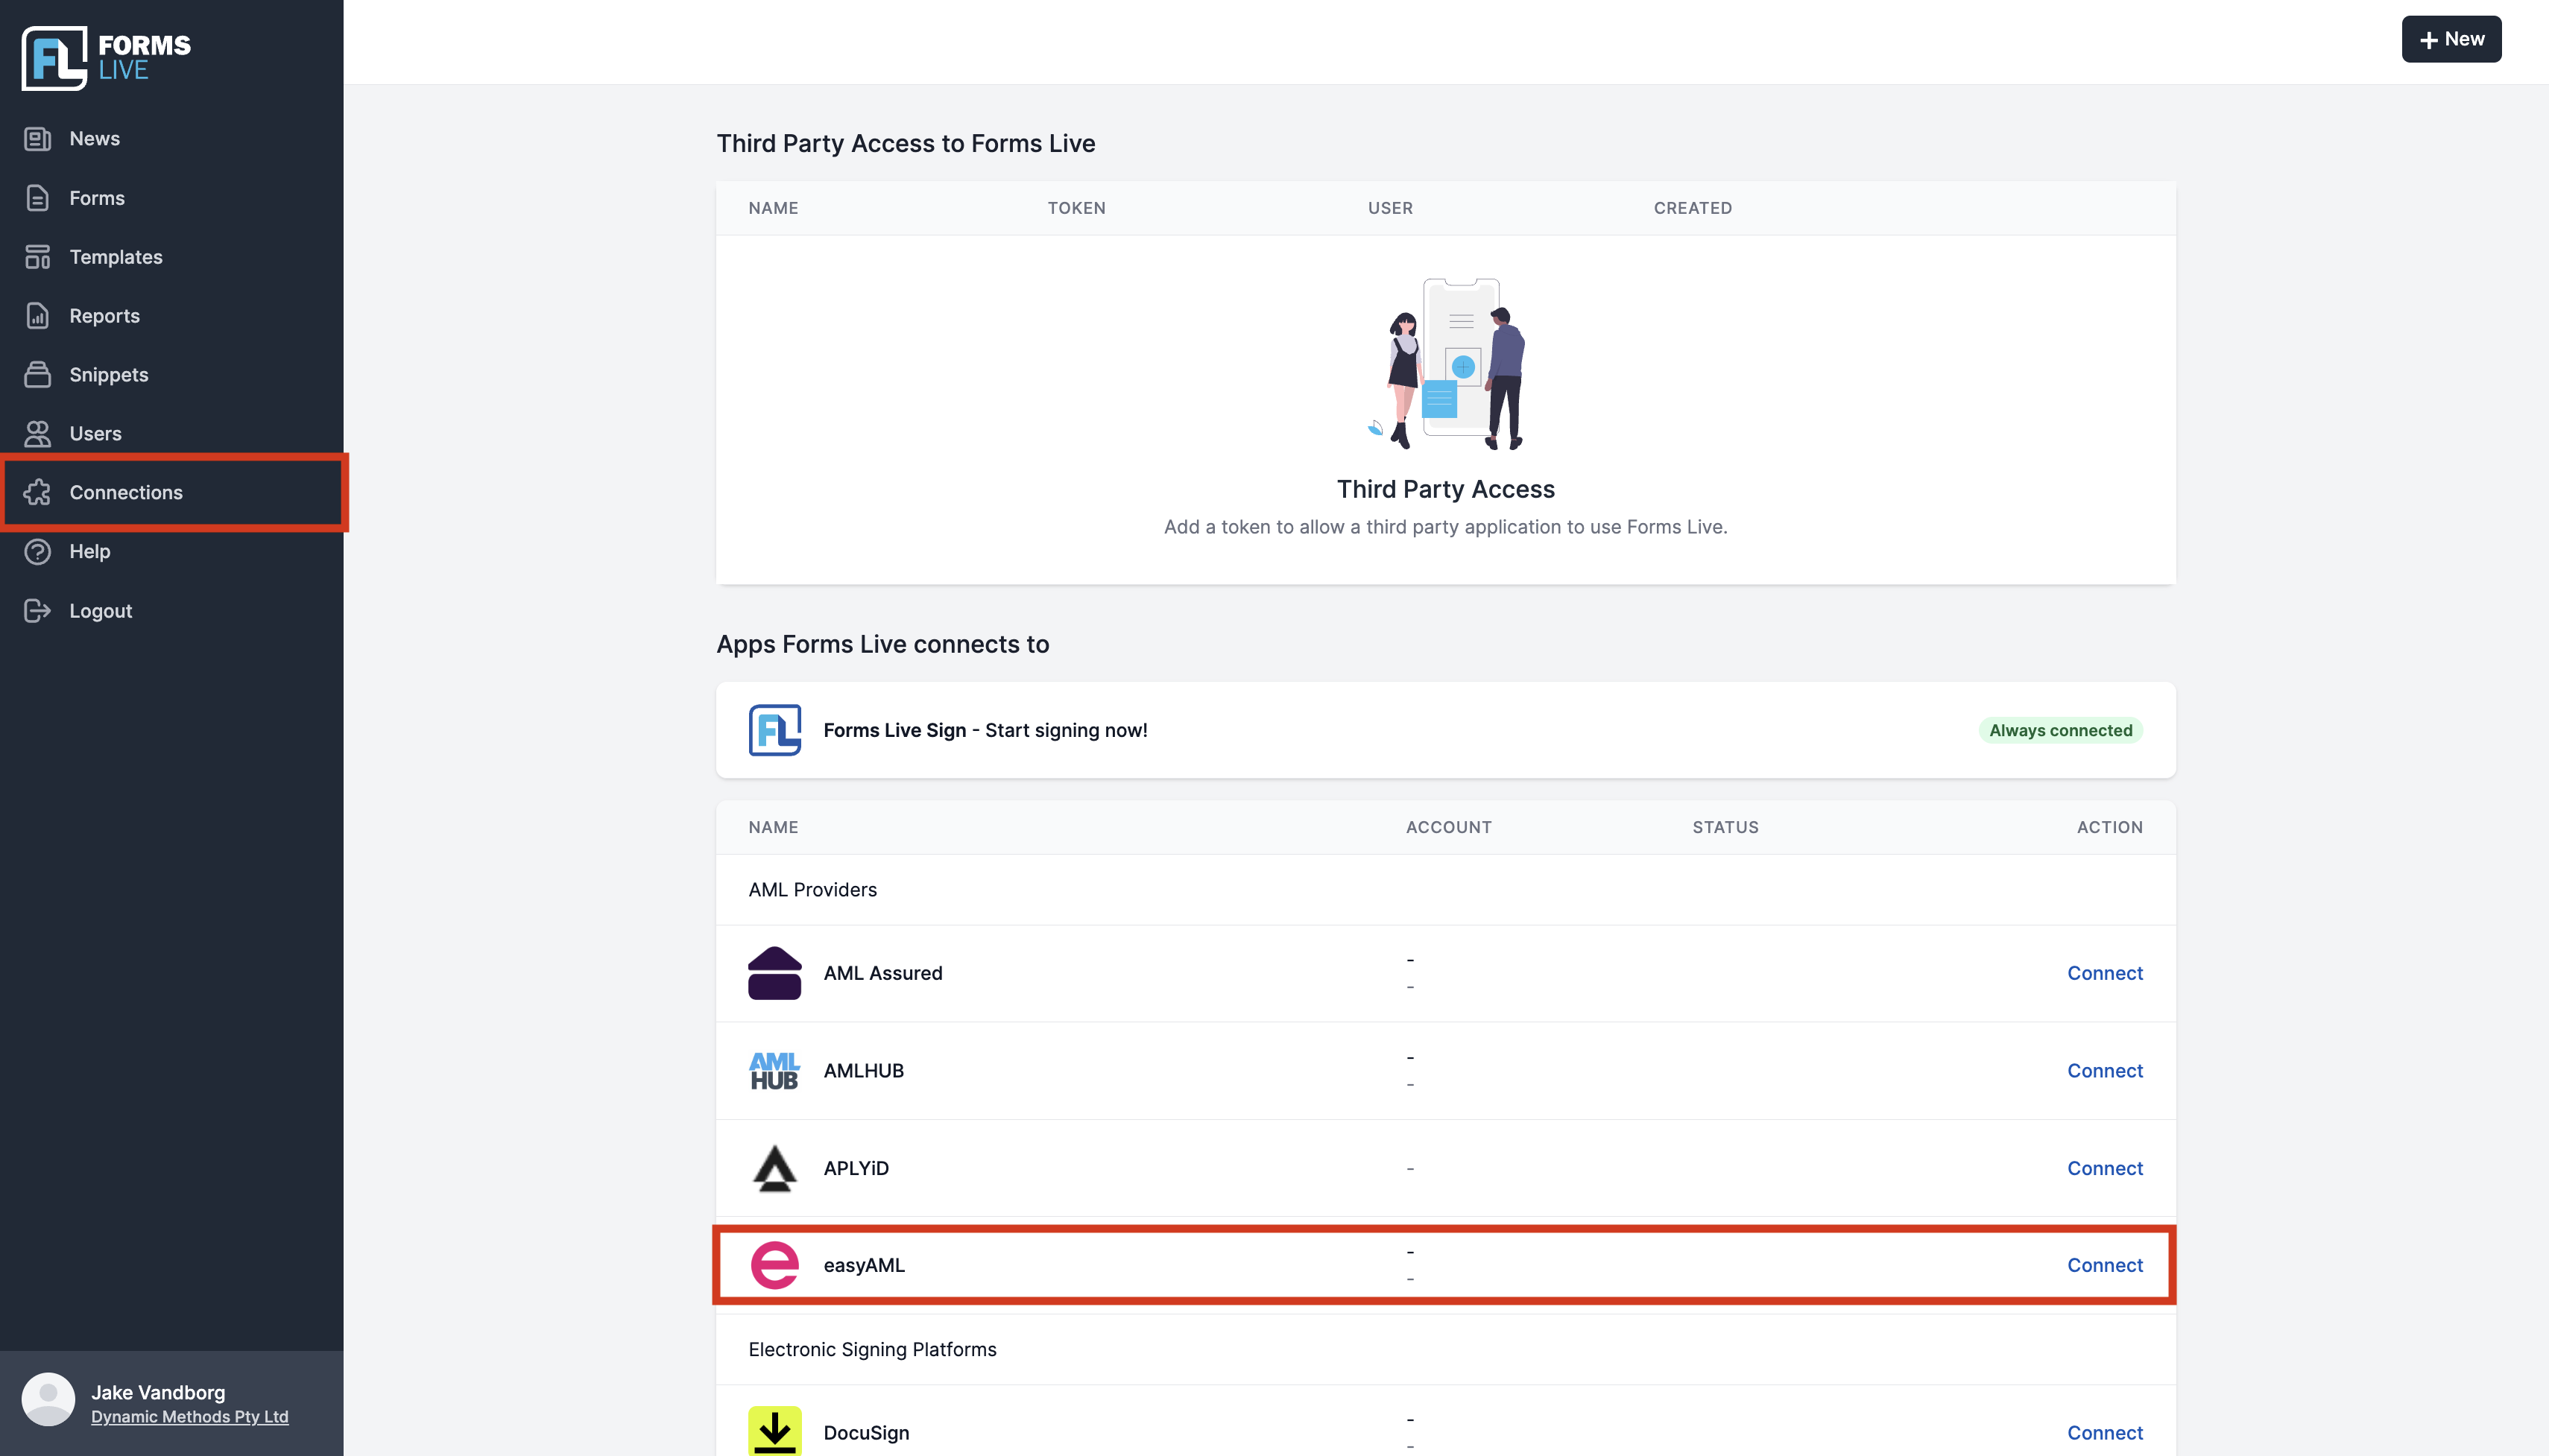Image resolution: width=2549 pixels, height=1456 pixels.
Task: Click the Templates layout icon
Action: click(x=37, y=257)
